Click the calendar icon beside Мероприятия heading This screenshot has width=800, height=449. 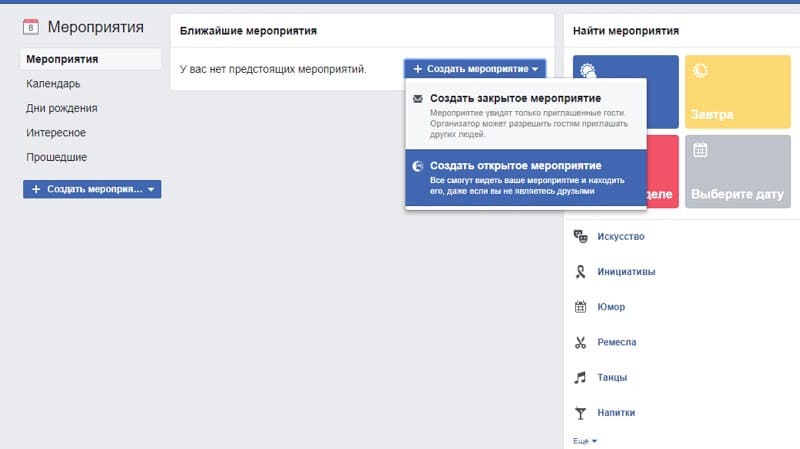coord(30,27)
